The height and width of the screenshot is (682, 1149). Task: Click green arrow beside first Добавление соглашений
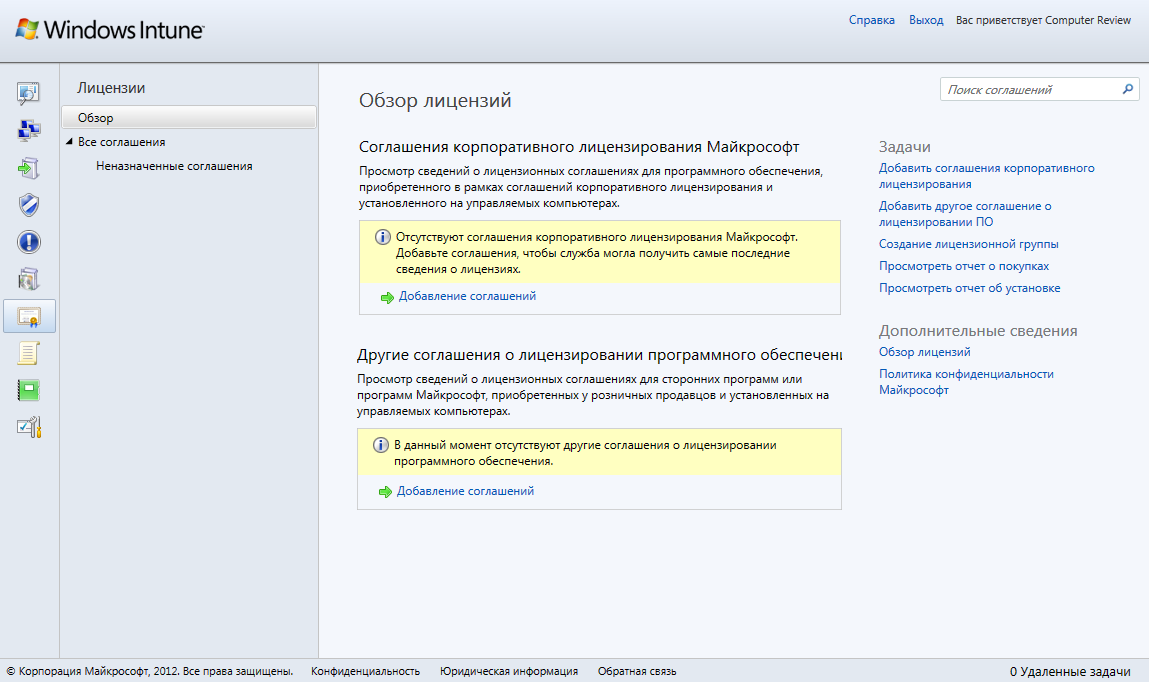(387, 297)
